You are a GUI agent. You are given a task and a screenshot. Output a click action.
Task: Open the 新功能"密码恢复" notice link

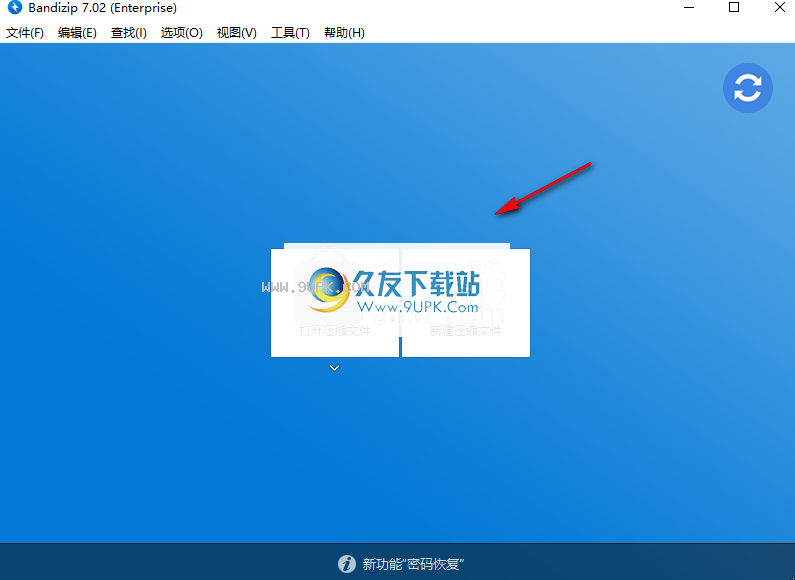(413, 564)
